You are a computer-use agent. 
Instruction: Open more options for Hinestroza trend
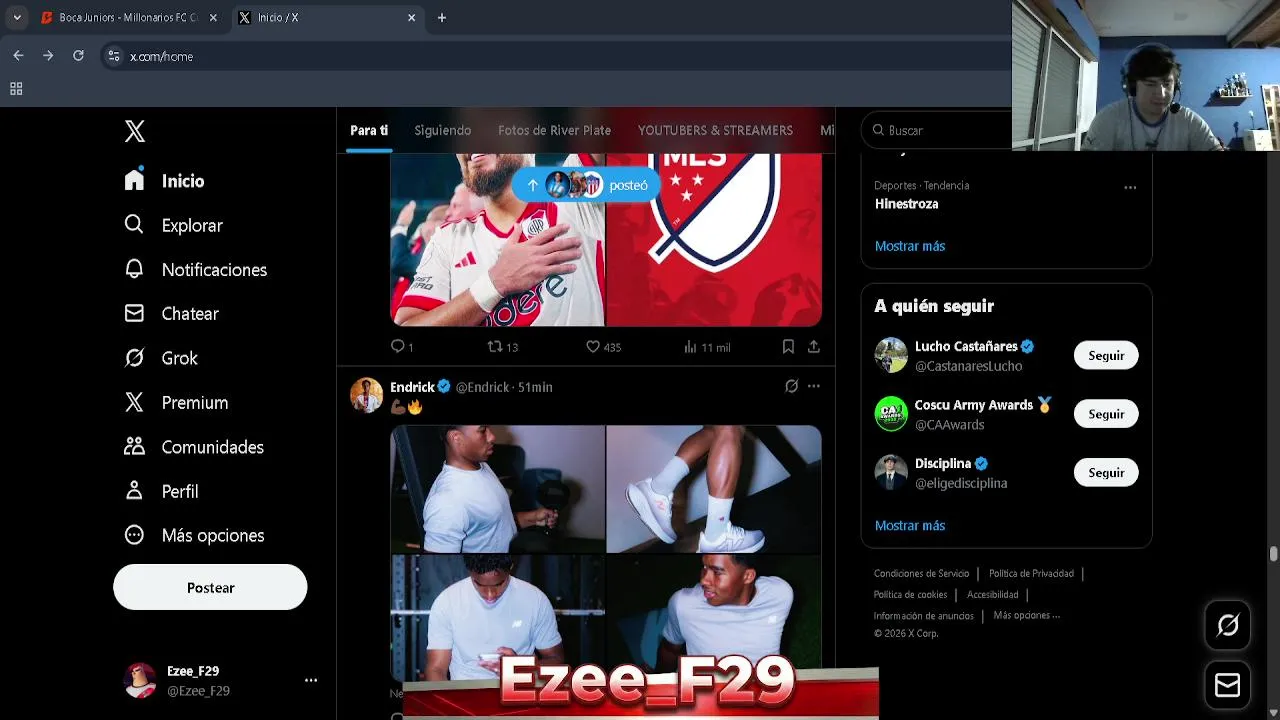[1130, 187]
